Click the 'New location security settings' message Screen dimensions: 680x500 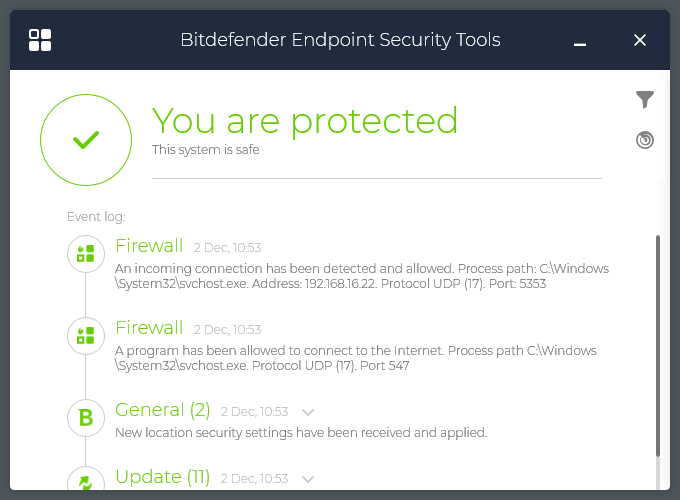pyautogui.click(x=301, y=433)
